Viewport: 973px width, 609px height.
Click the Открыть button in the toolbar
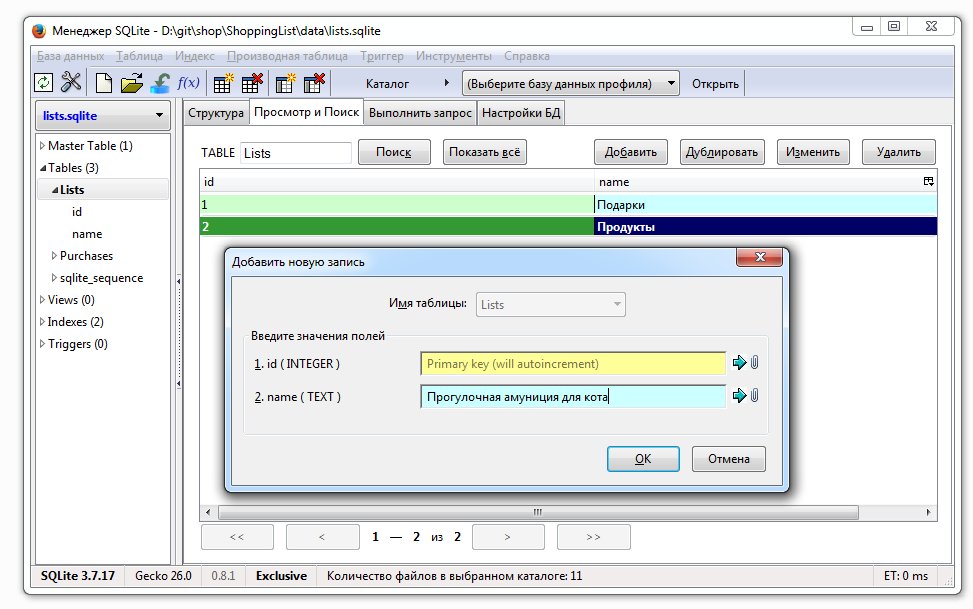715,83
